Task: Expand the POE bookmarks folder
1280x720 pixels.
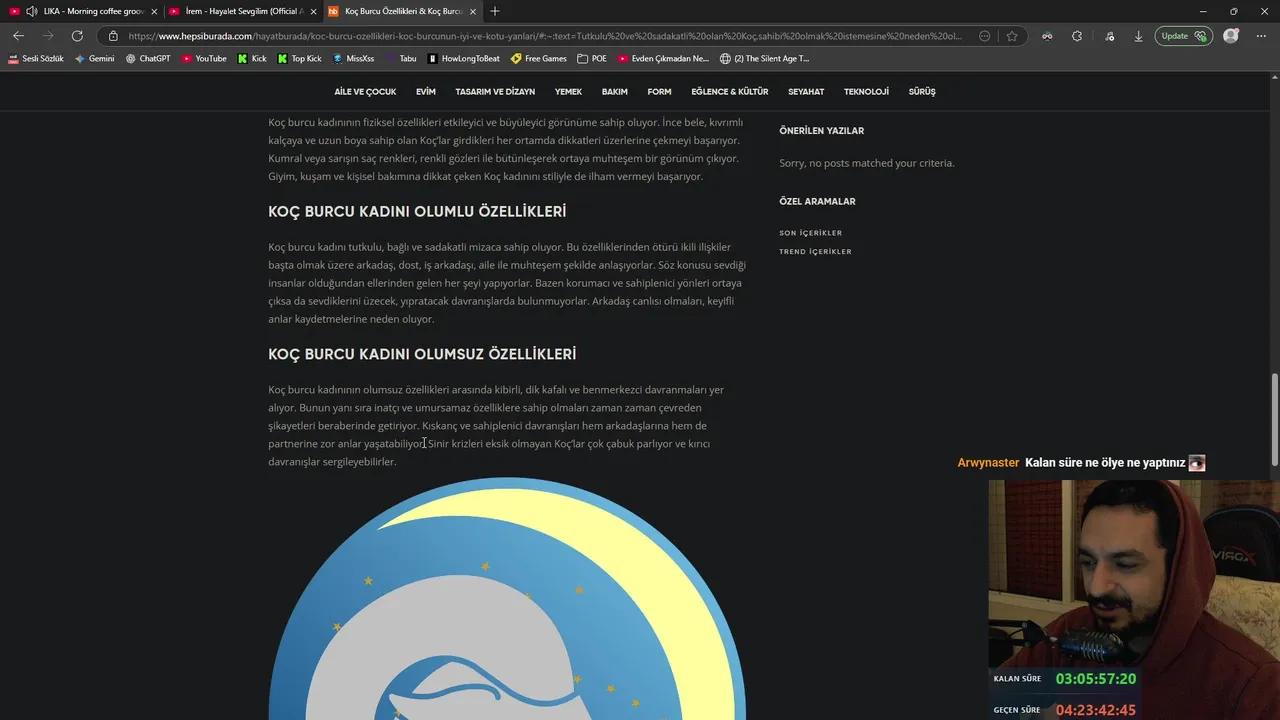Action: pyautogui.click(x=592, y=59)
